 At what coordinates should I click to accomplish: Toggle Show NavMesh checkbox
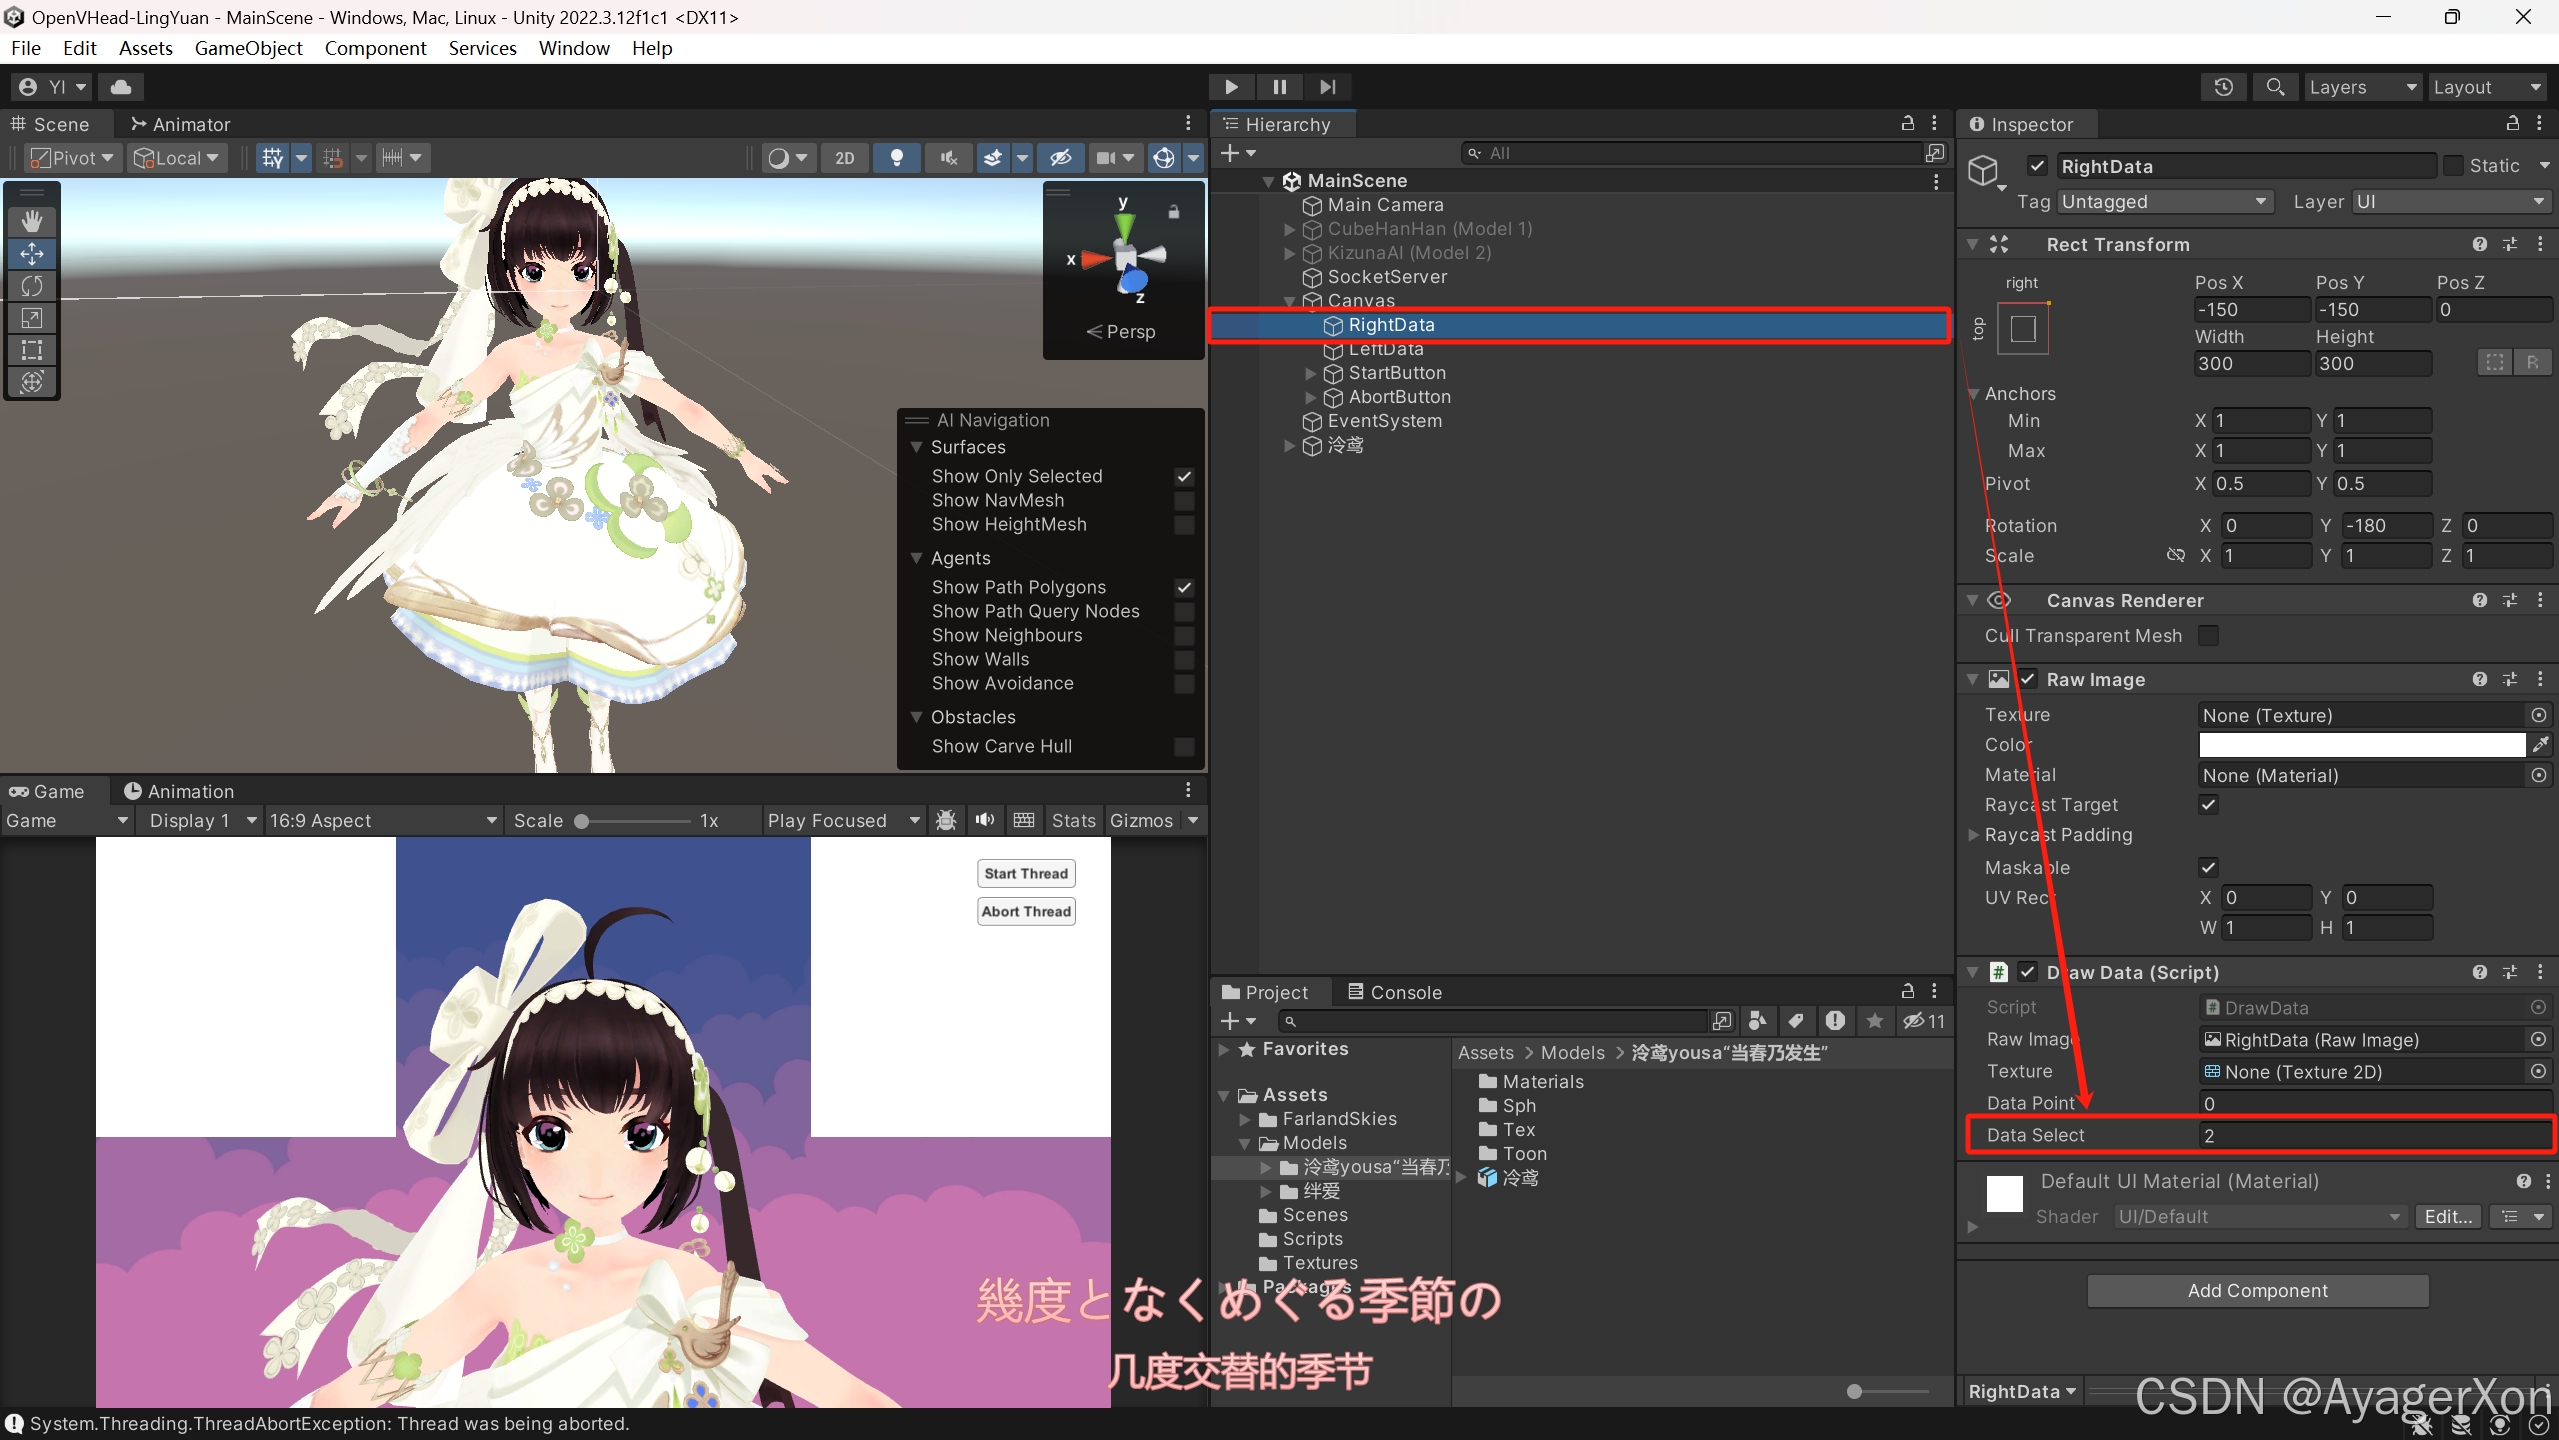click(x=1184, y=501)
